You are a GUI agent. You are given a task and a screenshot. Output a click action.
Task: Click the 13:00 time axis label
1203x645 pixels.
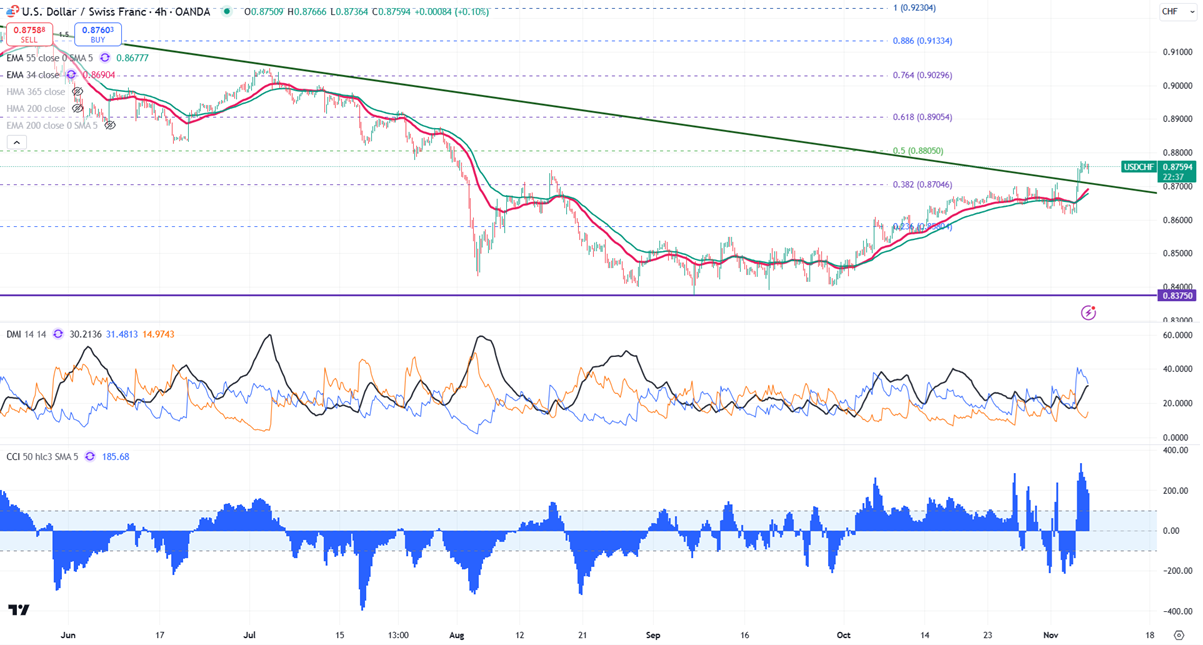(397, 634)
